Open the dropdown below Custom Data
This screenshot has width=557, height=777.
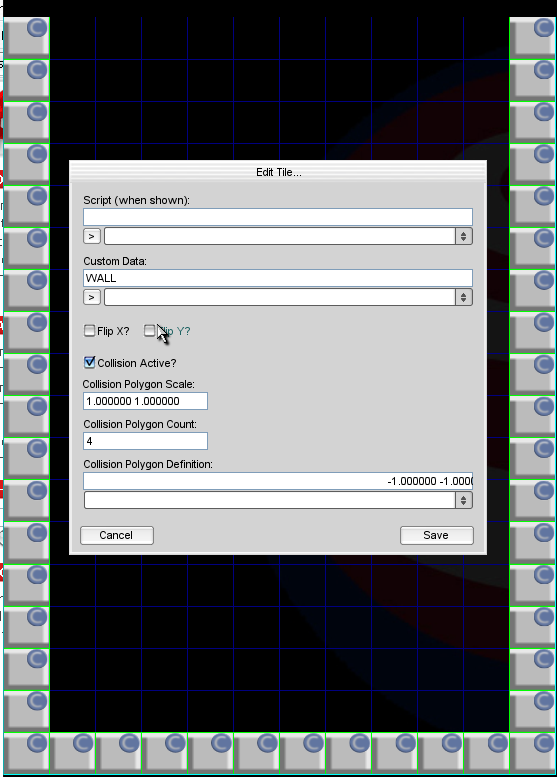(288, 297)
